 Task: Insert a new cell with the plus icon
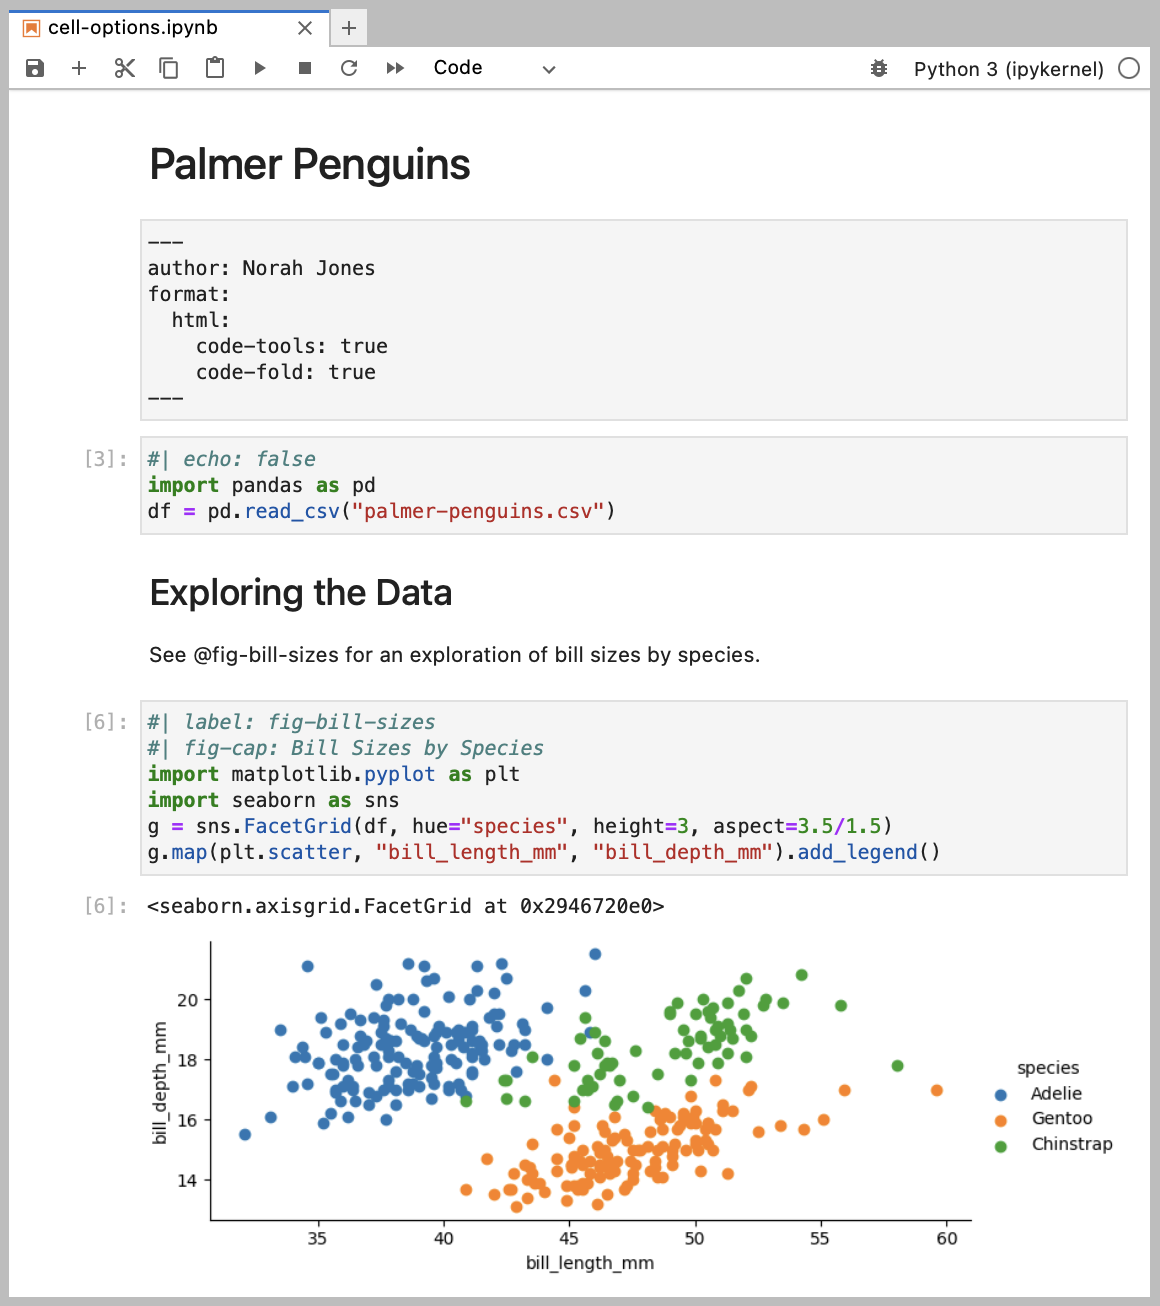pos(79,68)
